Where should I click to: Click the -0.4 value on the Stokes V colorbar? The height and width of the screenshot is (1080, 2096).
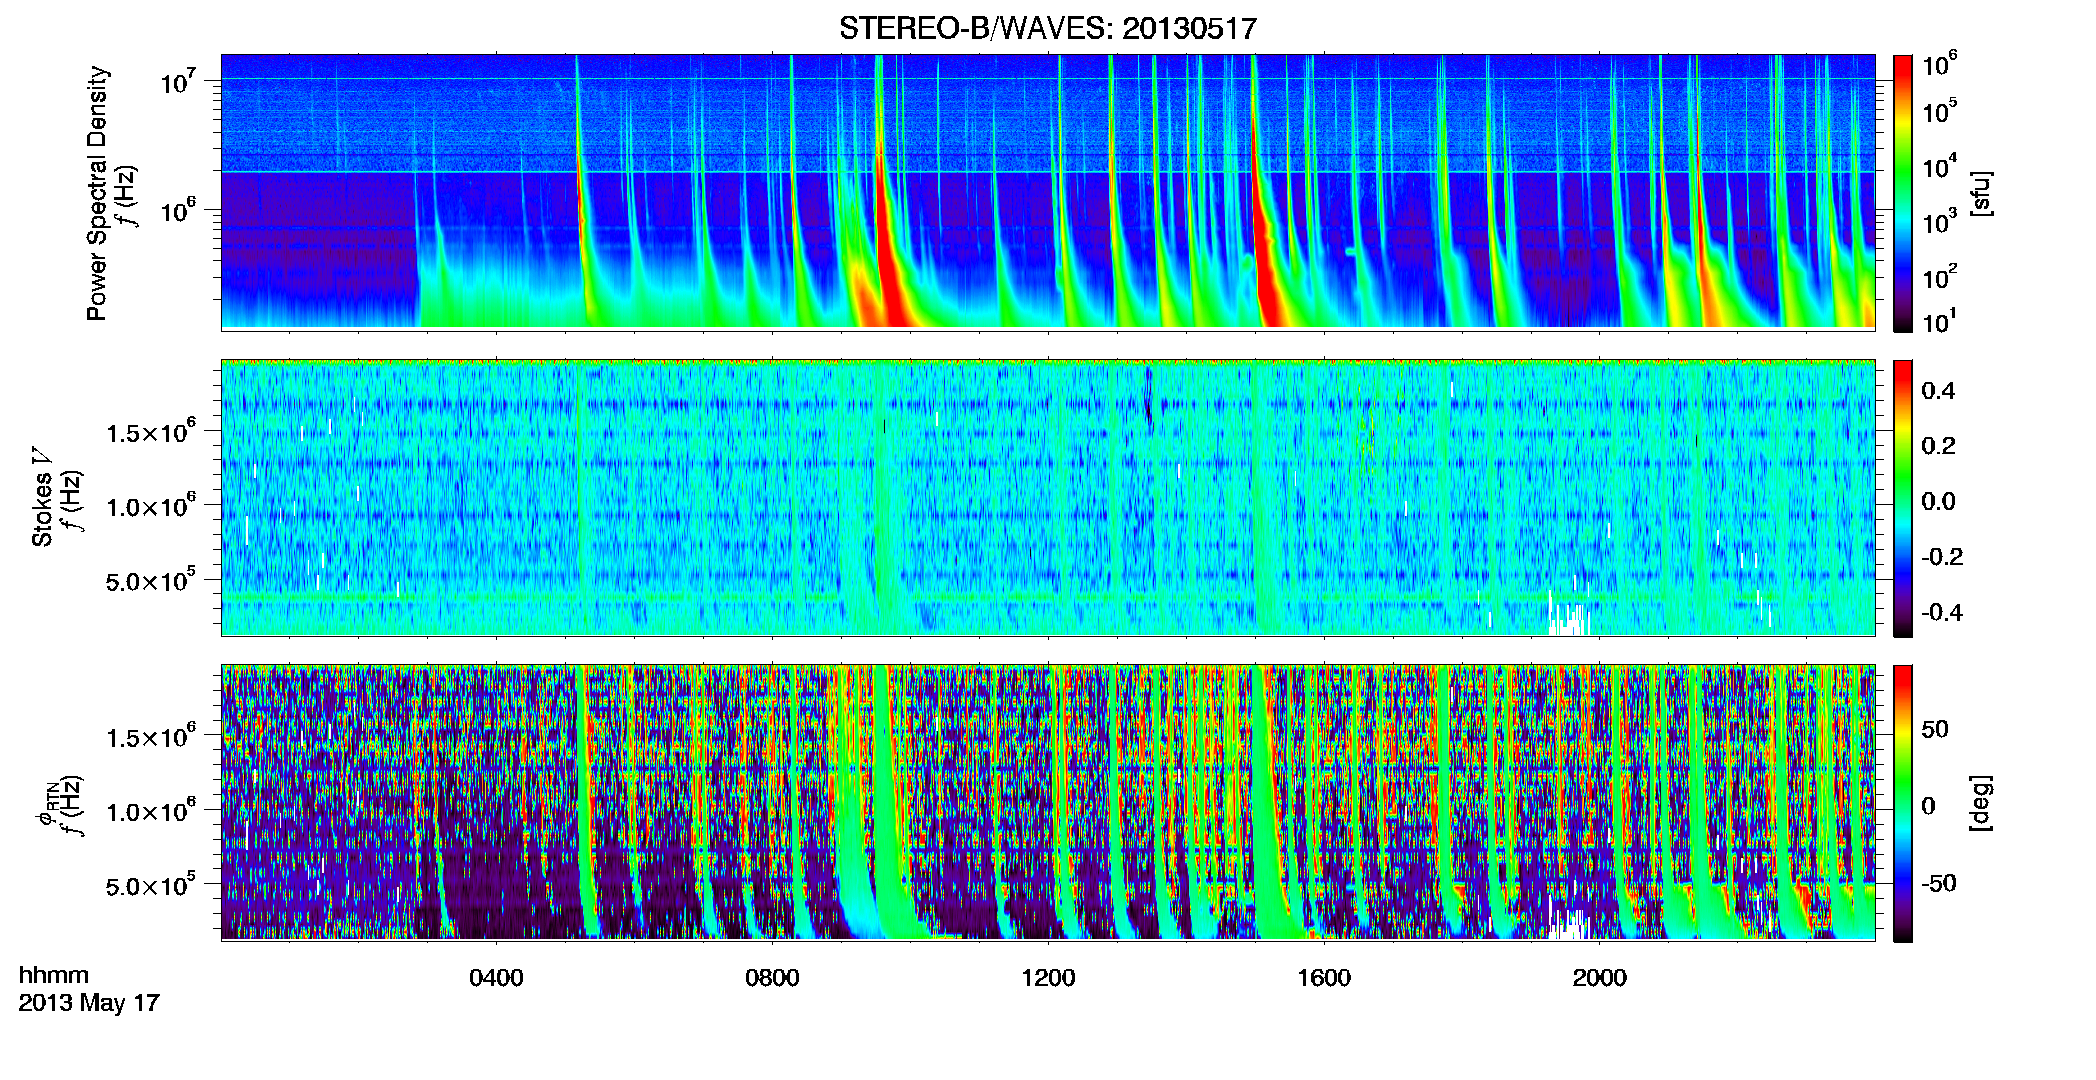(1942, 612)
